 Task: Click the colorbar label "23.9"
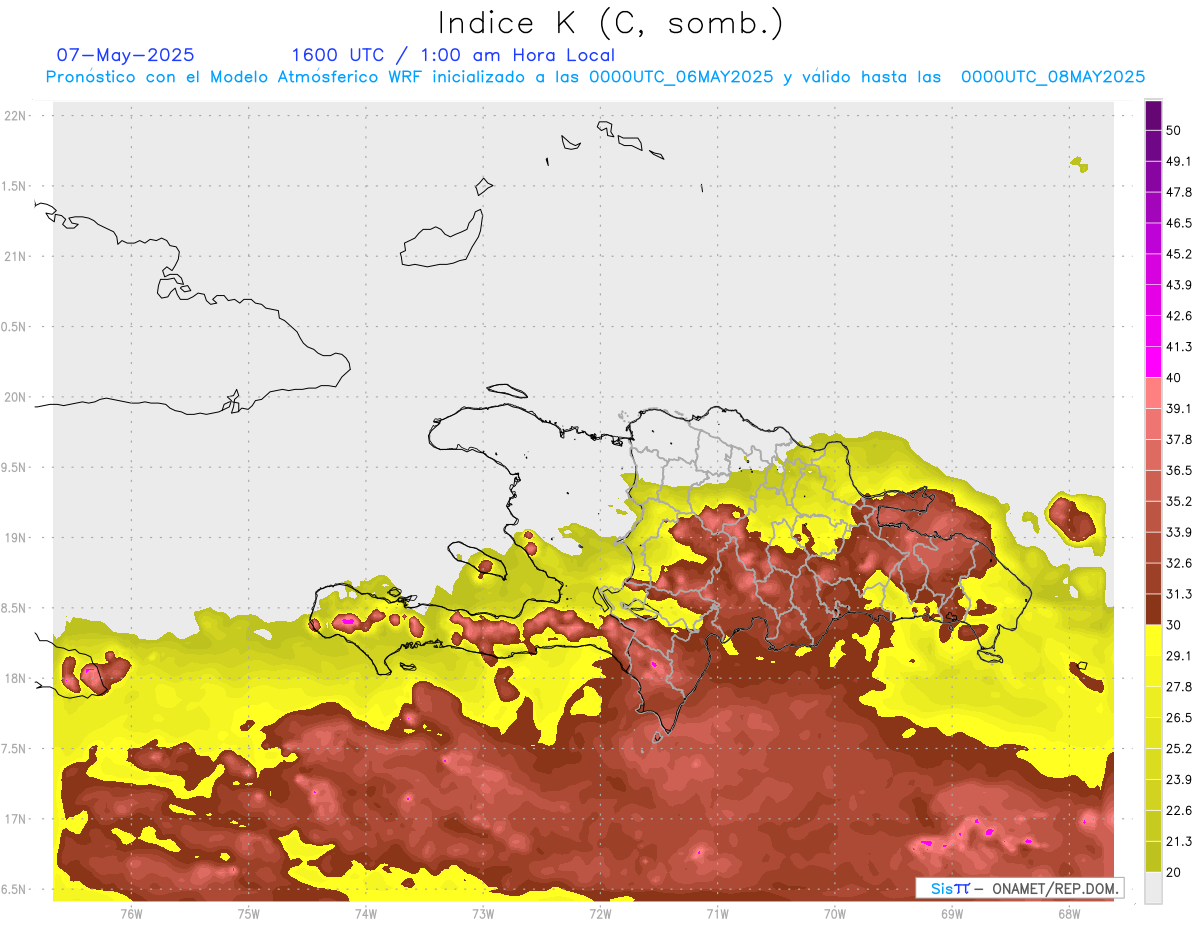(1179, 779)
